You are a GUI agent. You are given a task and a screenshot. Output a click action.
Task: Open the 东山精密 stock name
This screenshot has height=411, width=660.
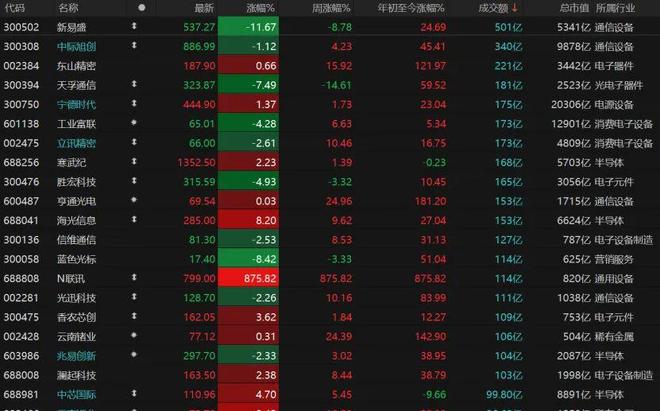click(x=77, y=66)
